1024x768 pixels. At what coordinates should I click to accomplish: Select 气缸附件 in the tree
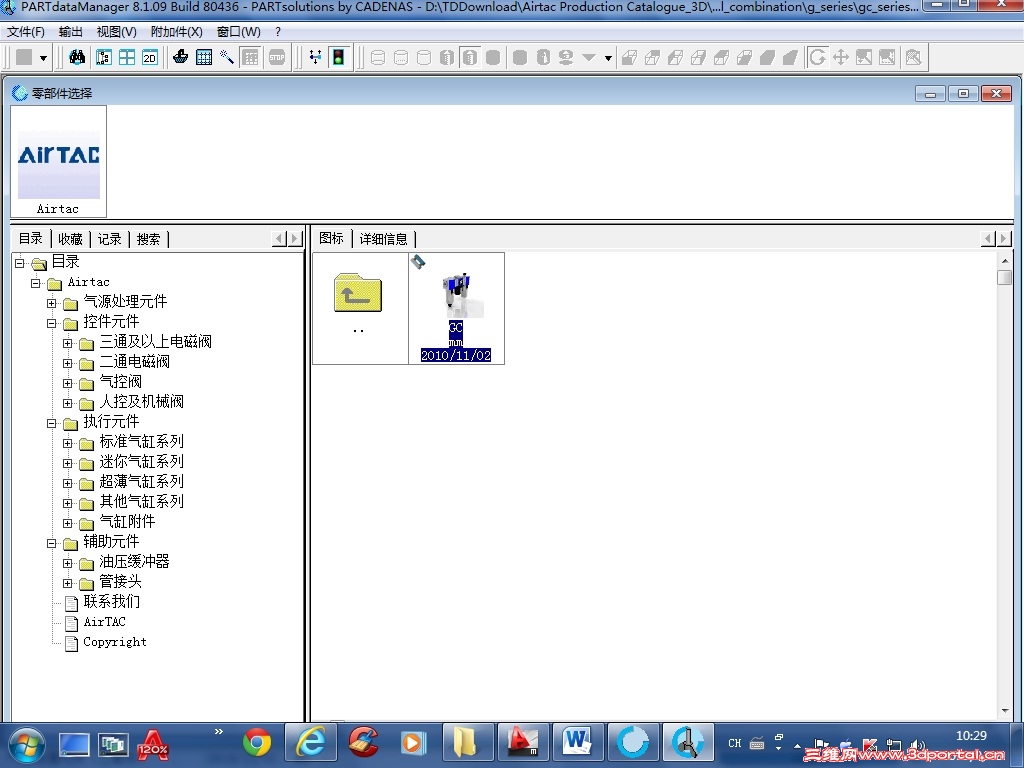[127, 522]
